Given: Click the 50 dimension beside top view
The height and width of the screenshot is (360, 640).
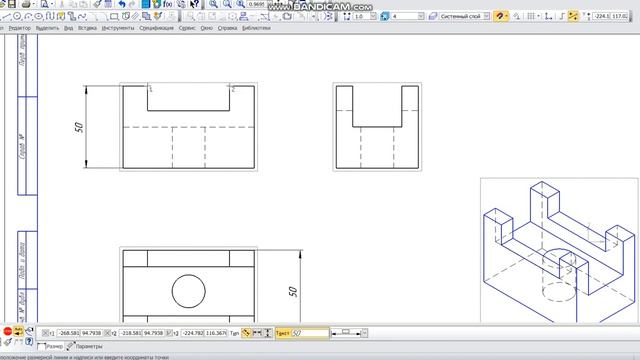Looking at the screenshot, I should pos(293,291).
